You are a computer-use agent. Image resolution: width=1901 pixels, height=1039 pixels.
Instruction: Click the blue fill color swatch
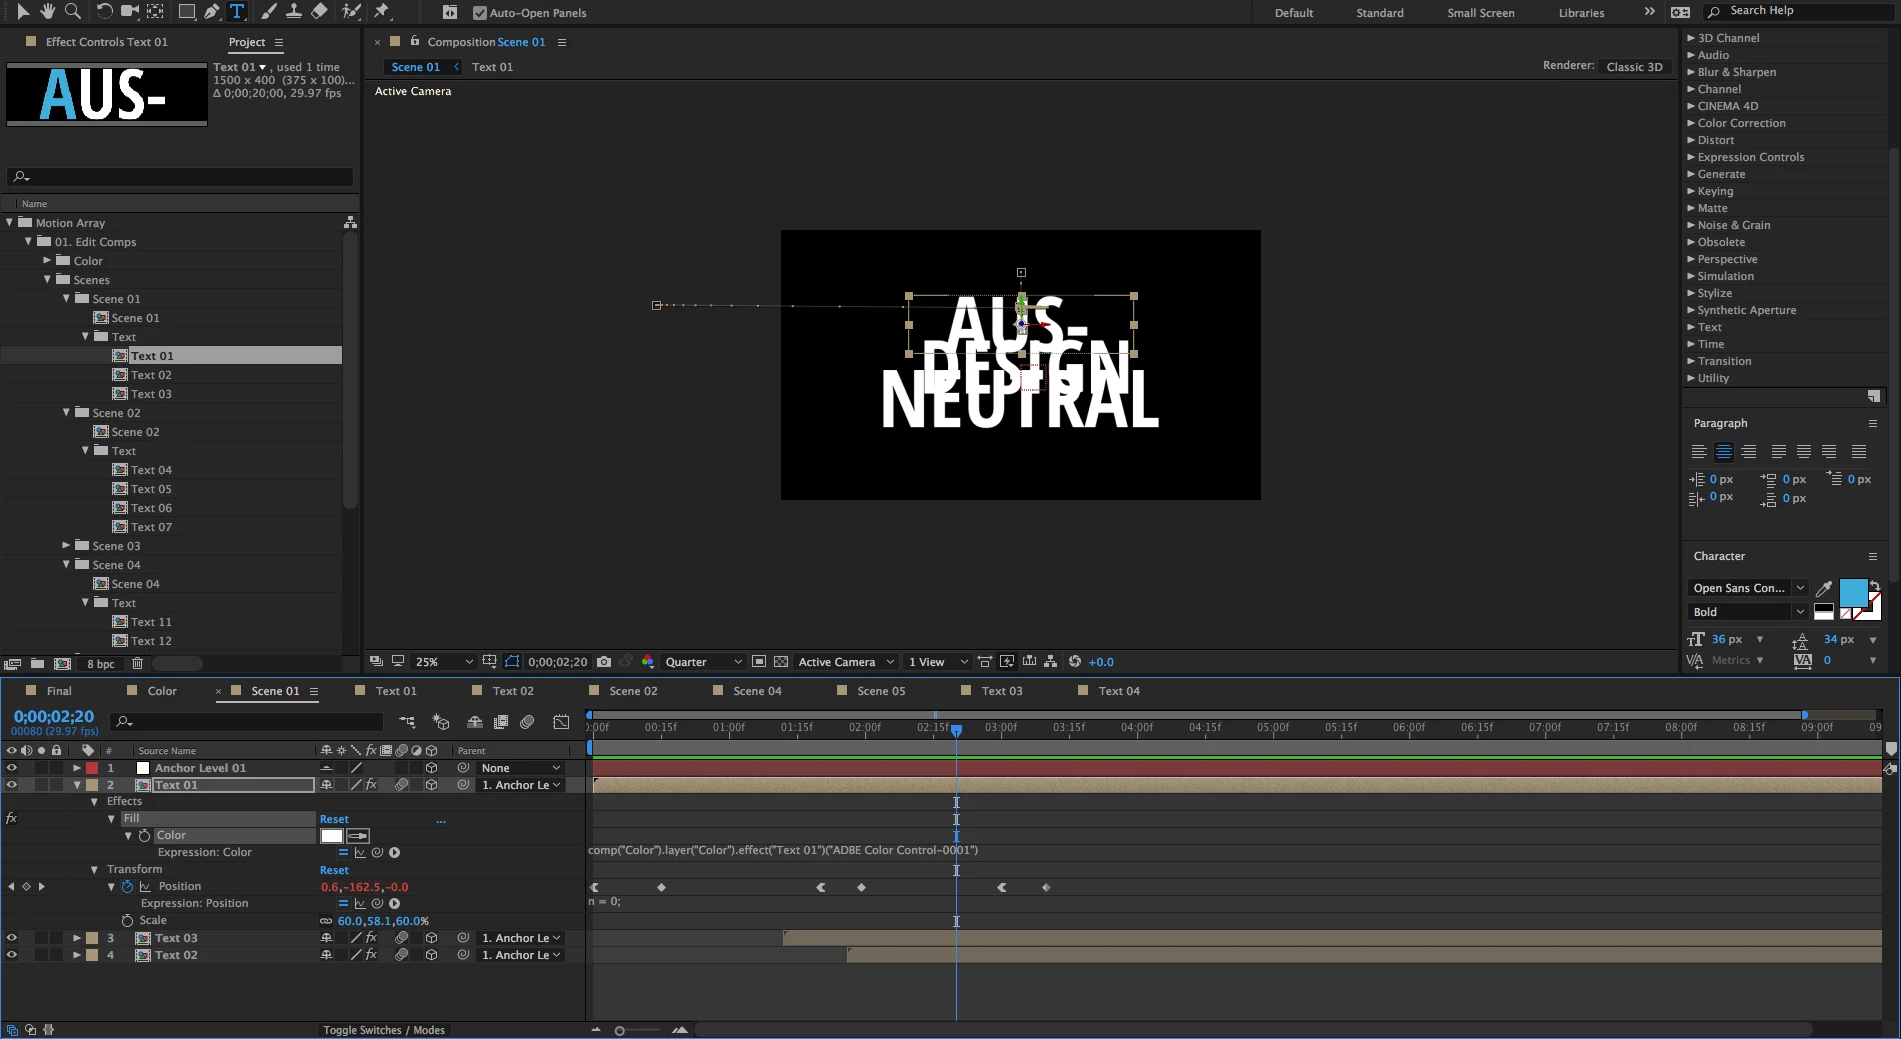pos(1853,592)
